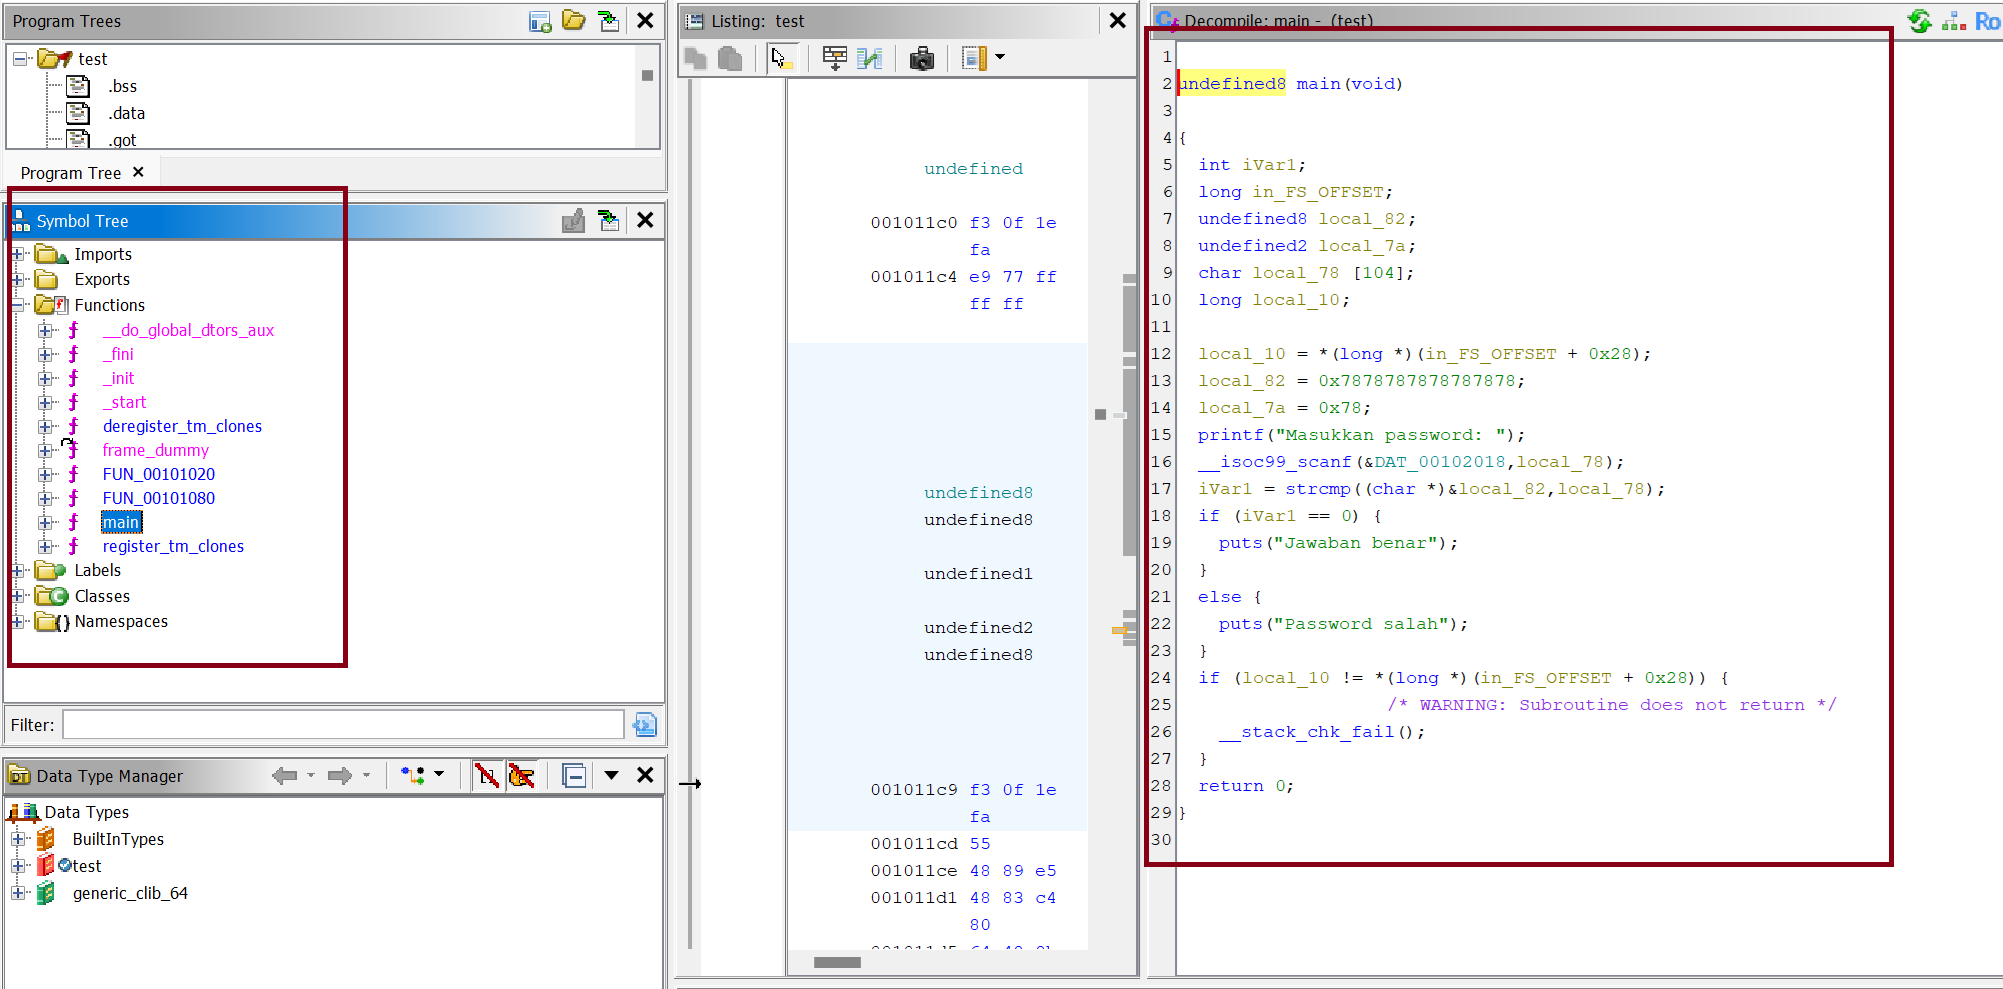Viewport: 2003px width, 989px height.
Task: Select the _fini function in Symbol Tree
Action: [x=118, y=354]
